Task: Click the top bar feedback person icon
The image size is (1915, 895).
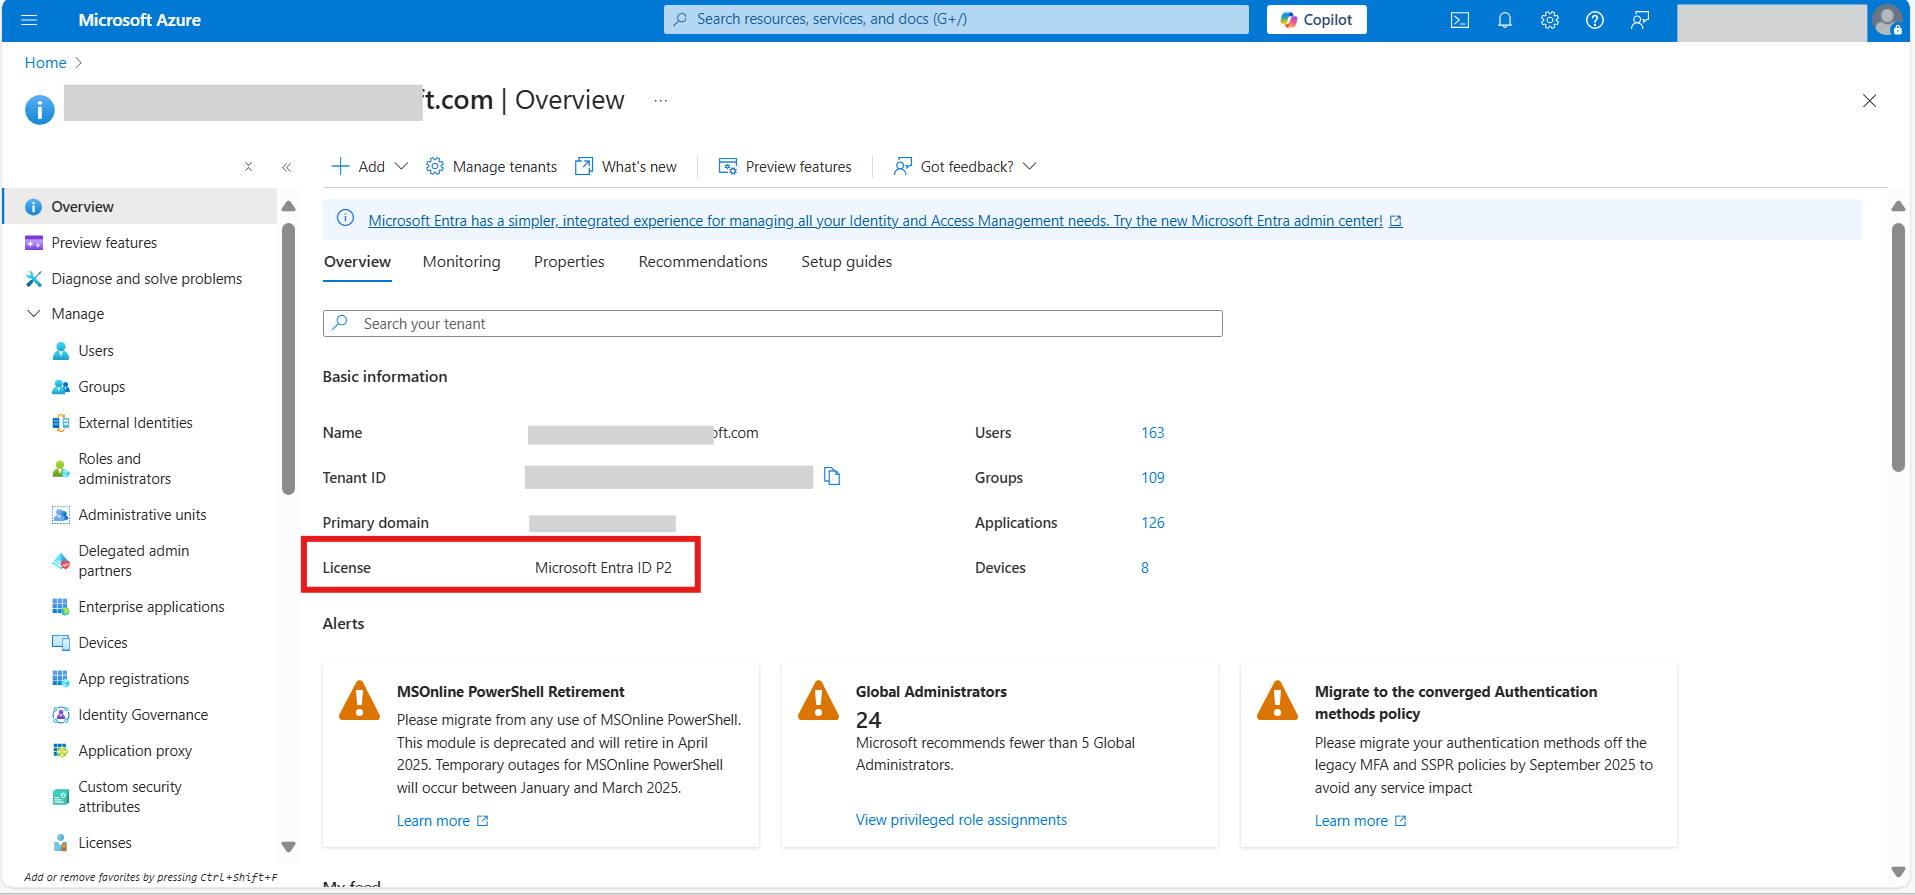Action: coord(1640,20)
